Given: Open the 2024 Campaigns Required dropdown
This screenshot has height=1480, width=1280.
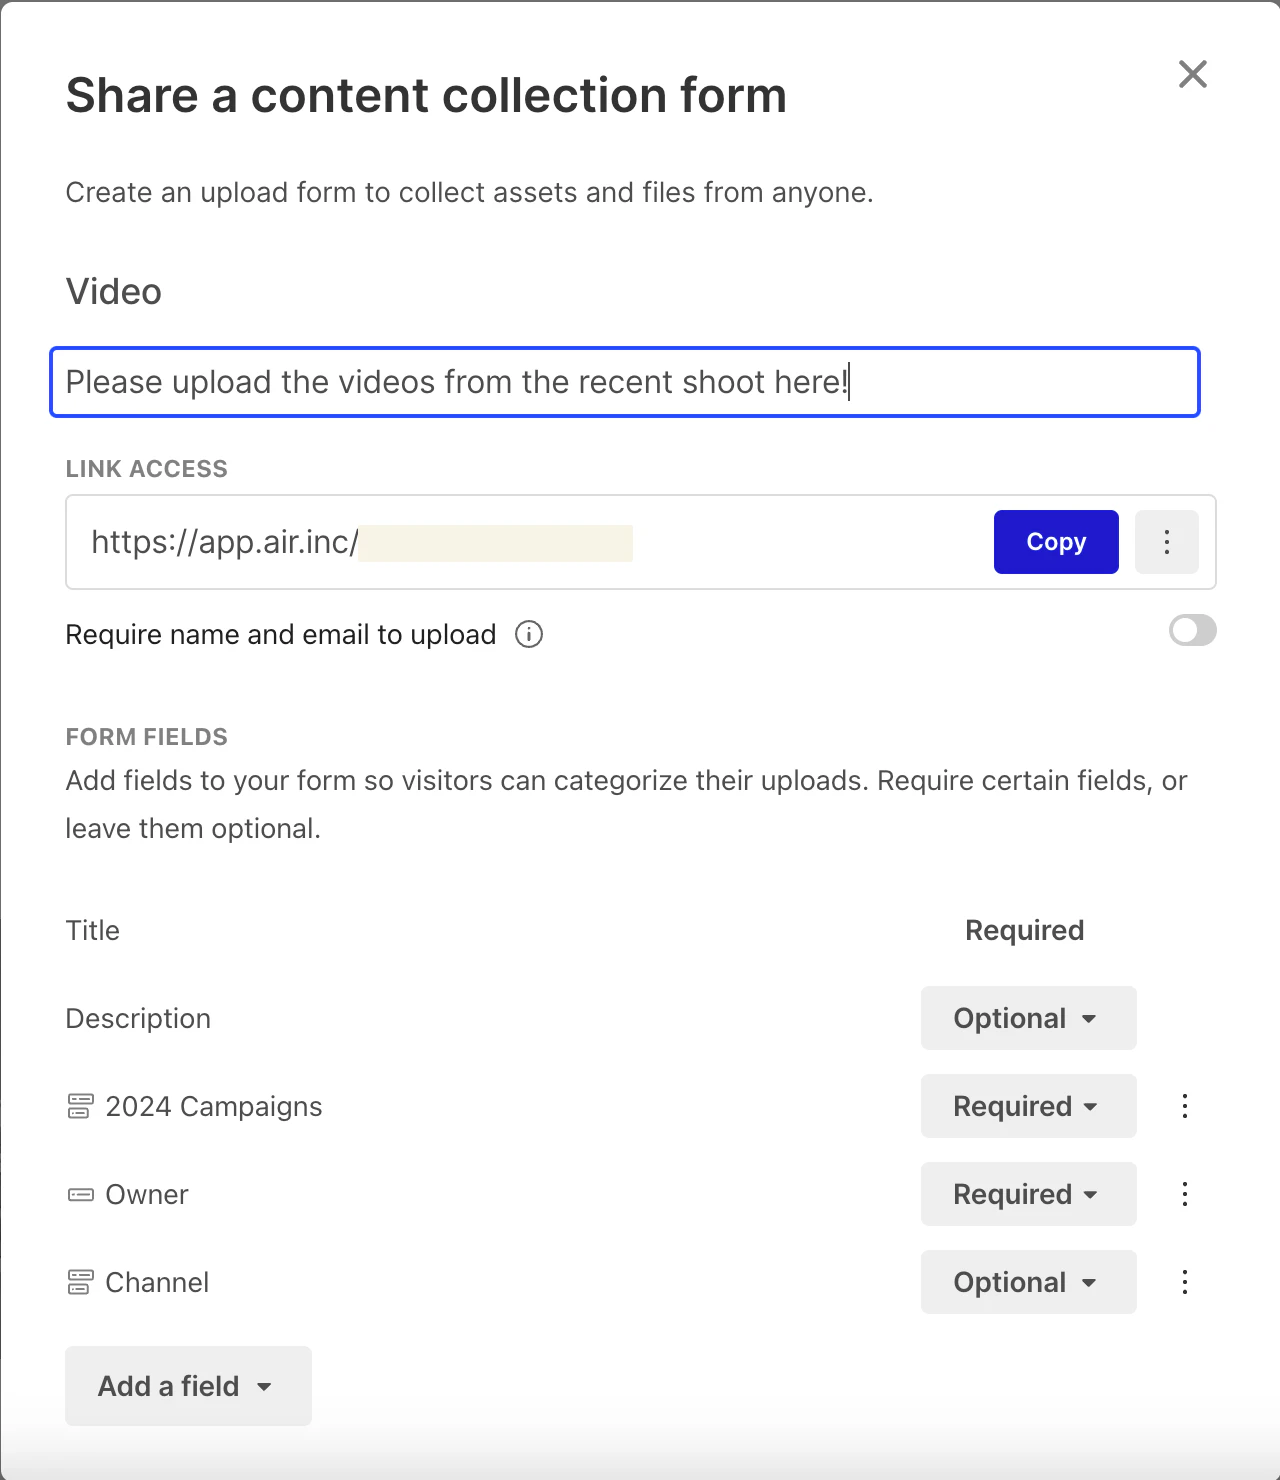Looking at the screenshot, I should [x=1028, y=1106].
